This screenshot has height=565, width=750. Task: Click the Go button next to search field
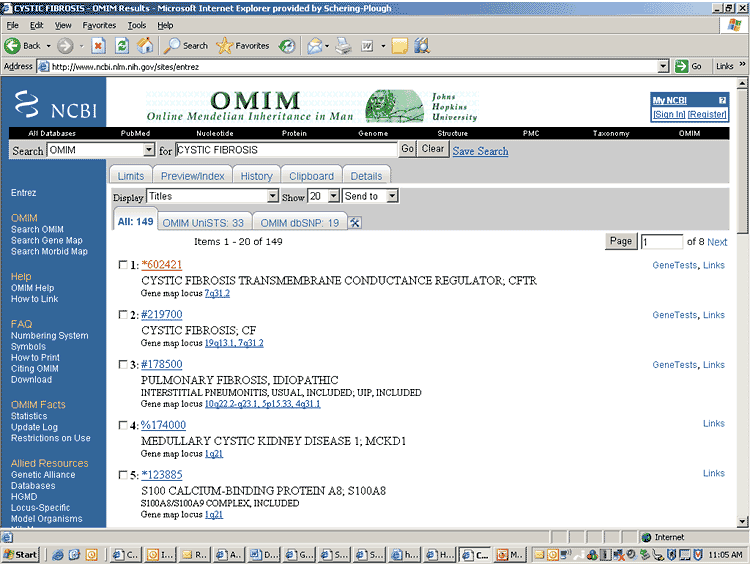408,149
